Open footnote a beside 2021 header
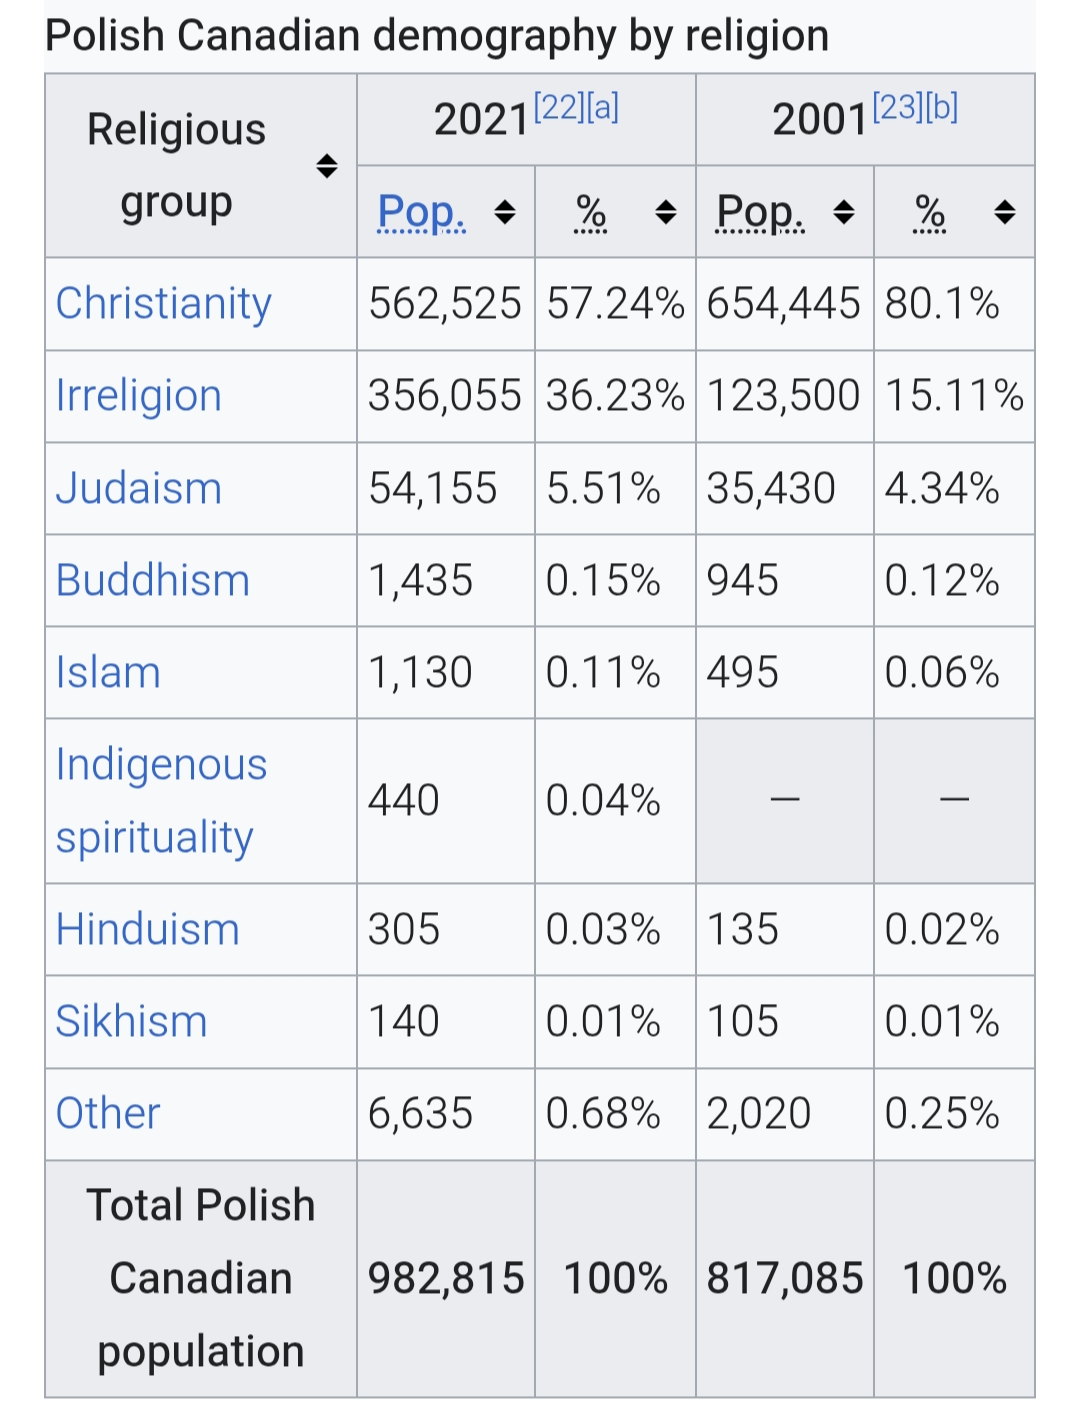This screenshot has width=1079, height=1424. (603, 107)
